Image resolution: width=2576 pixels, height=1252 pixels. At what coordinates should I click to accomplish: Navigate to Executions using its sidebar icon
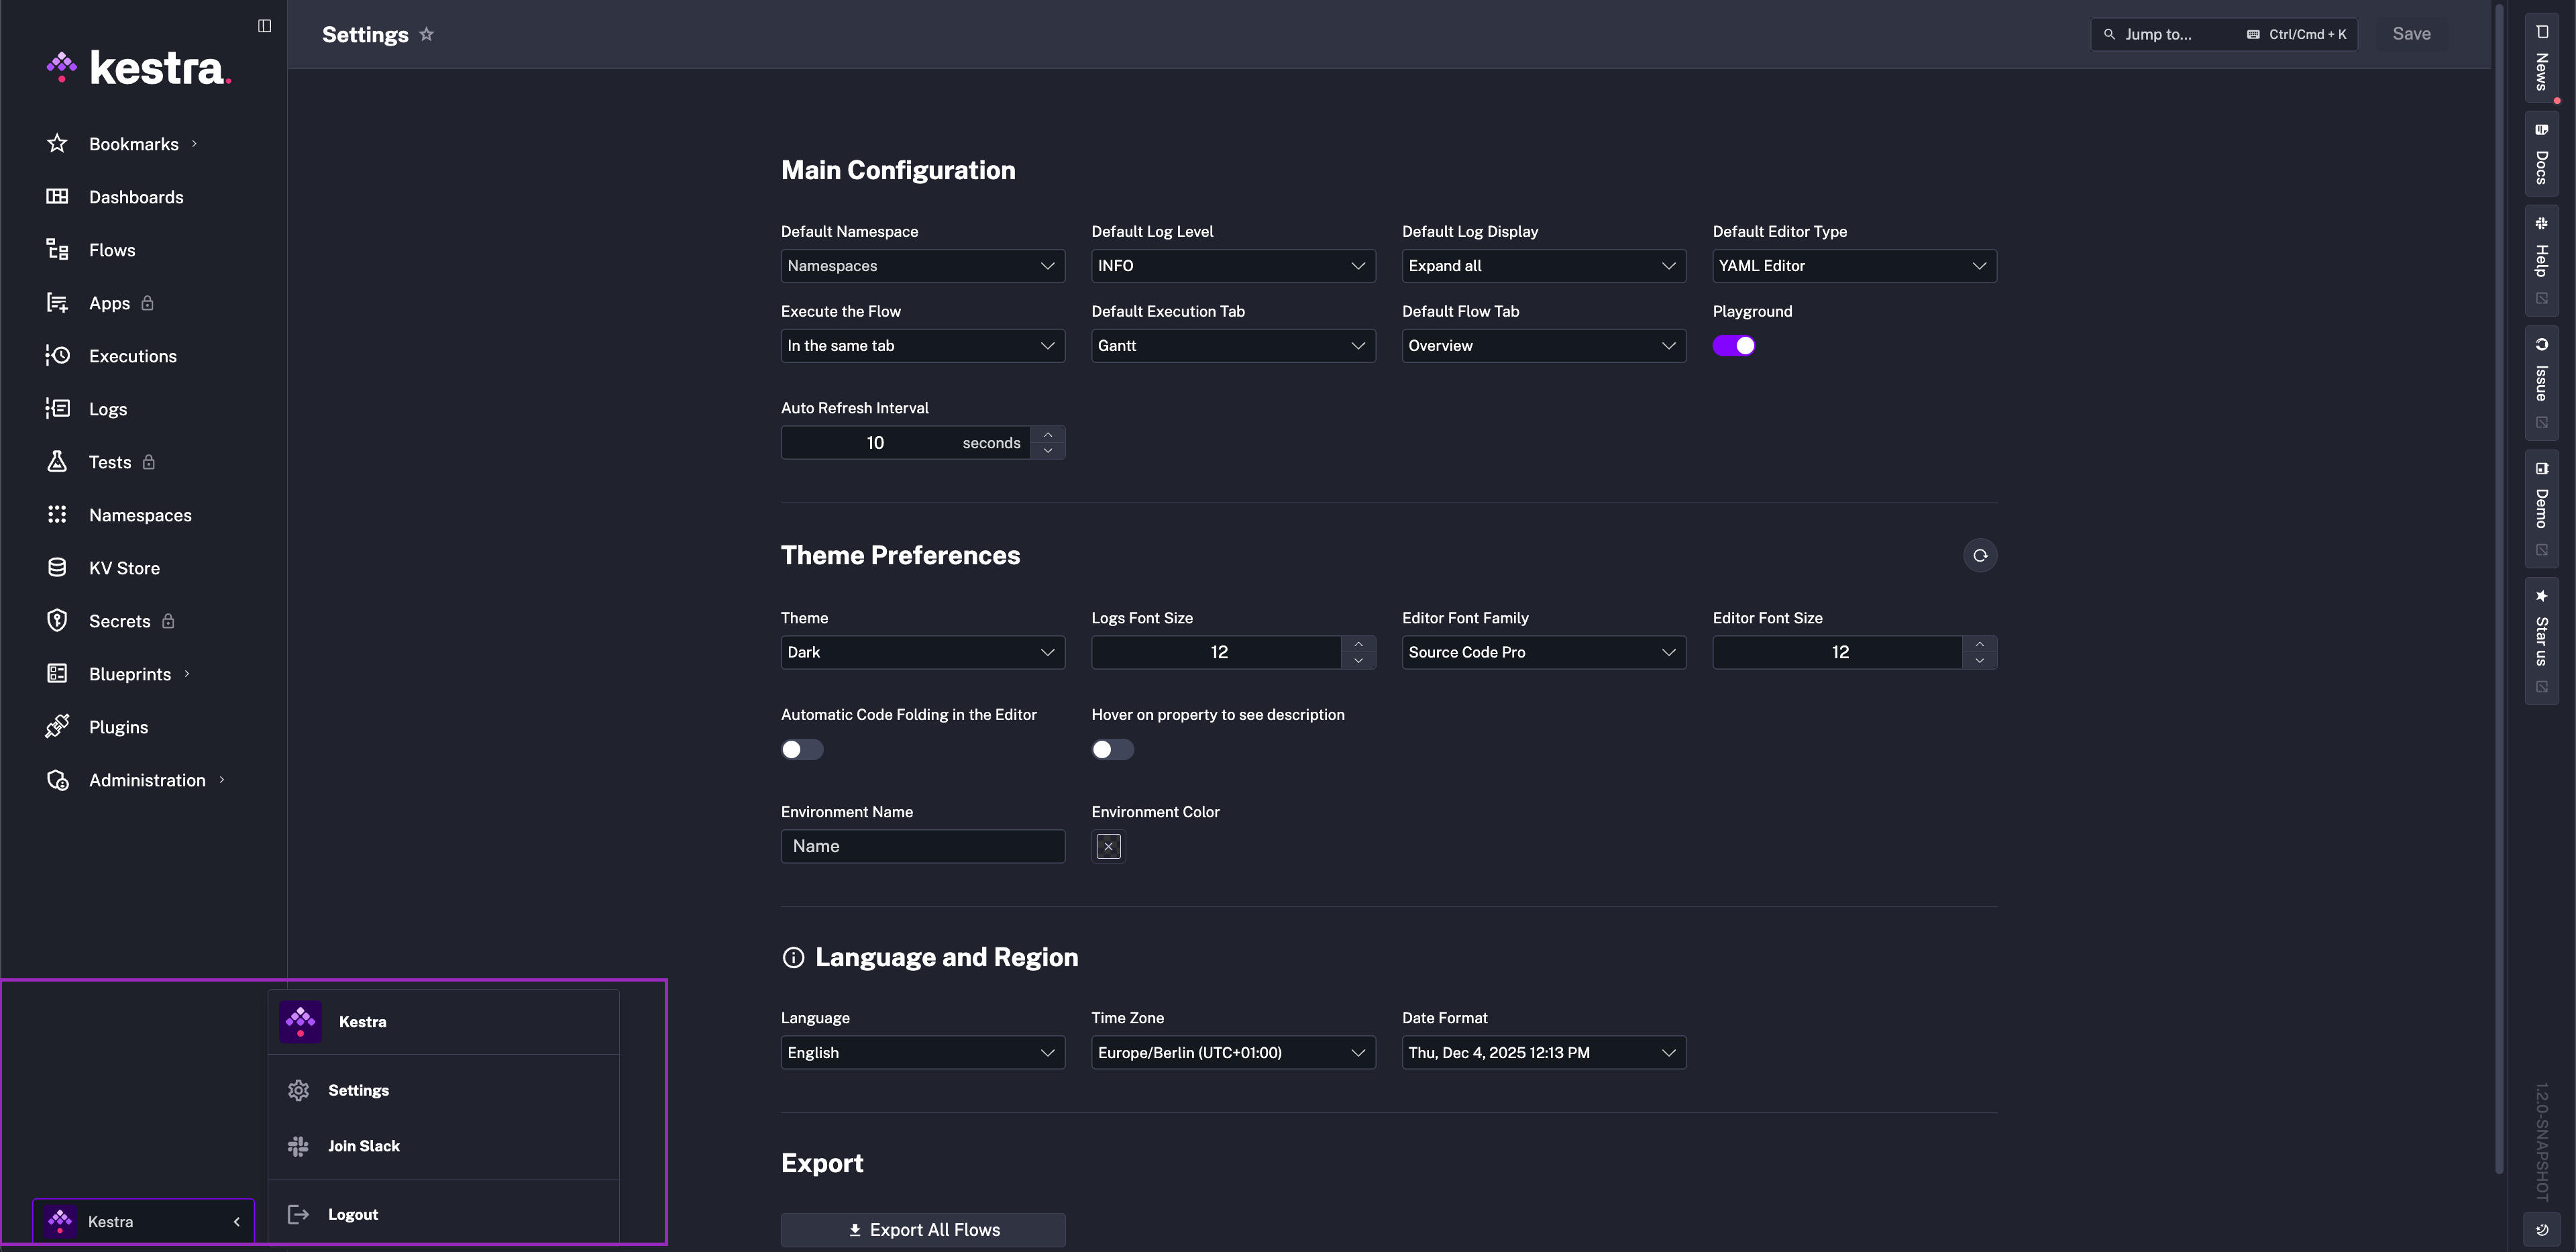pyautogui.click(x=57, y=355)
